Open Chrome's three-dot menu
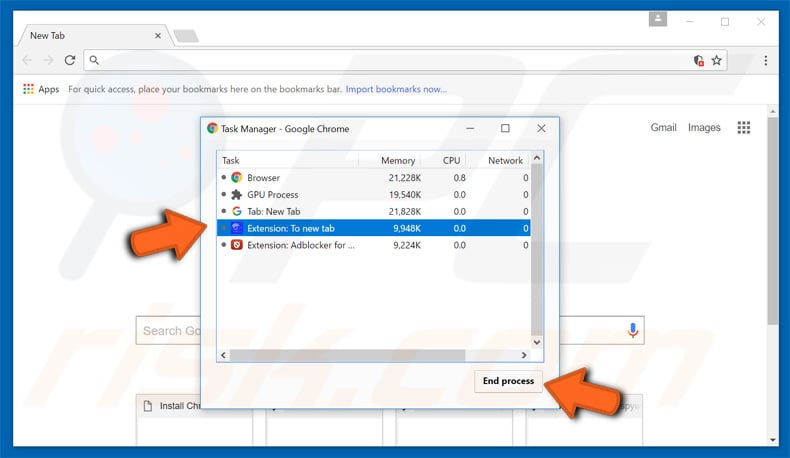790x458 pixels. pyautogui.click(x=765, y=60)
